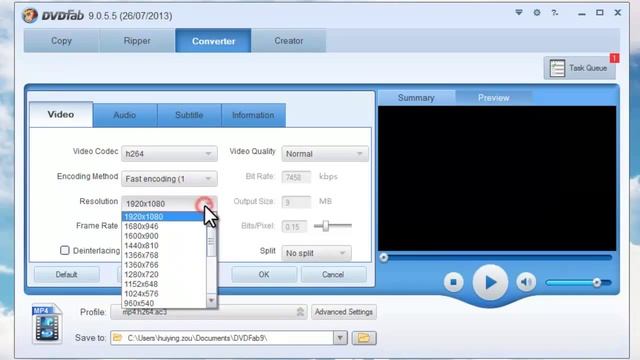Click the Profile field mp4.h264.ac3

209,312
